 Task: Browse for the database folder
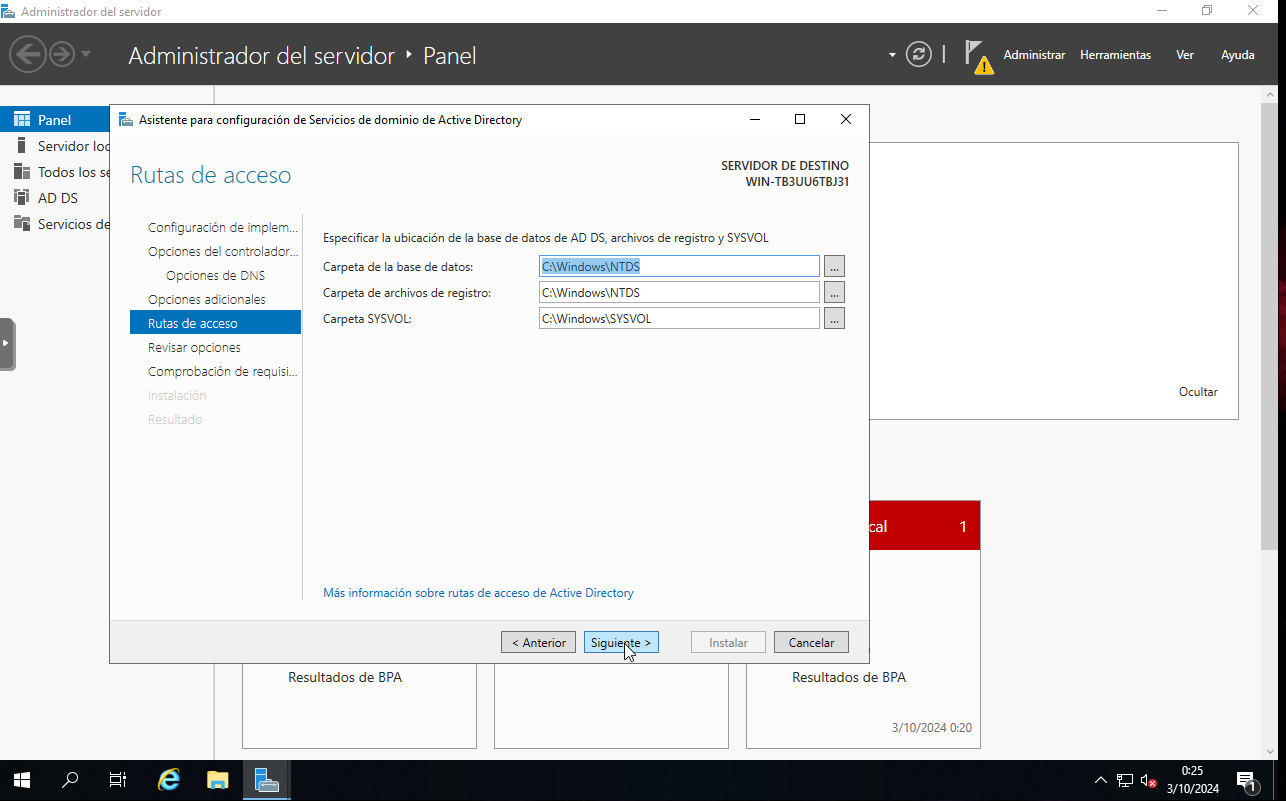pyautogui.click(x=834, y=267)
